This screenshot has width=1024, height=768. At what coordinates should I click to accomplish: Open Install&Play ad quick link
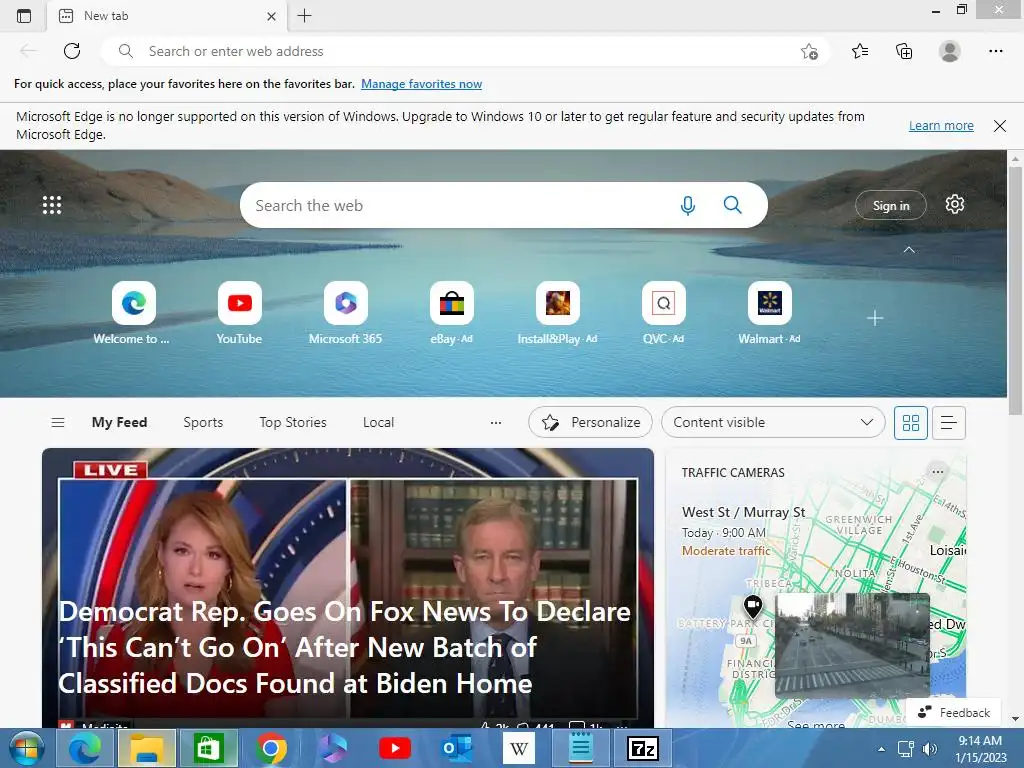coord(557,313)
